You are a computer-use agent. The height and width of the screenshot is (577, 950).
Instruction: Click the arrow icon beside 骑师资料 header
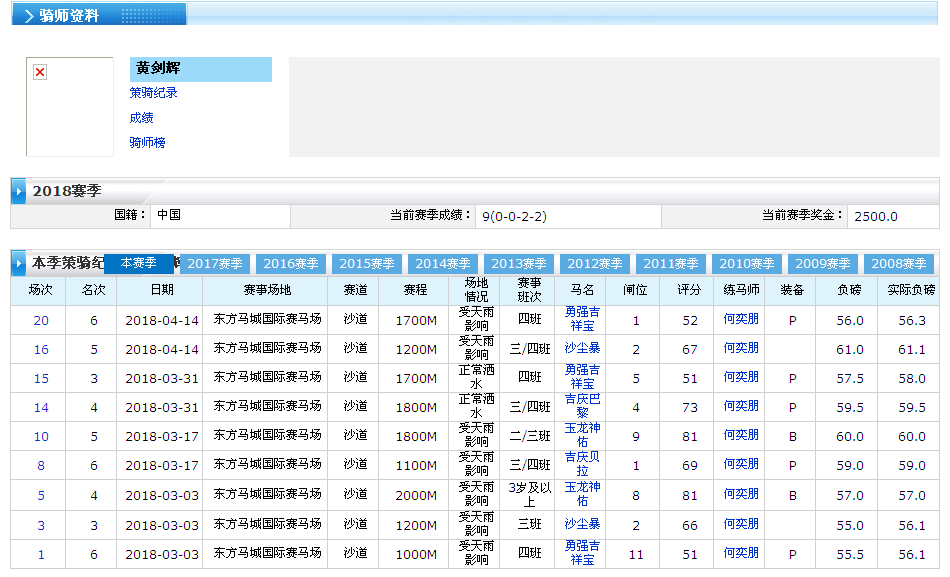pyautogui.click(x=28, y=16)
